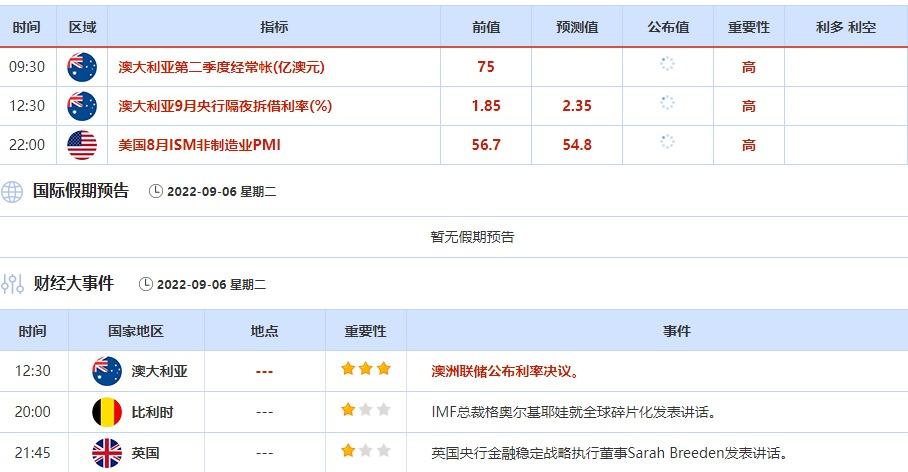Open 澳大利亚9月央行隔夜拆借利率 indicator link
This screenshot has width=908, height=472.
tap(224, 106)
